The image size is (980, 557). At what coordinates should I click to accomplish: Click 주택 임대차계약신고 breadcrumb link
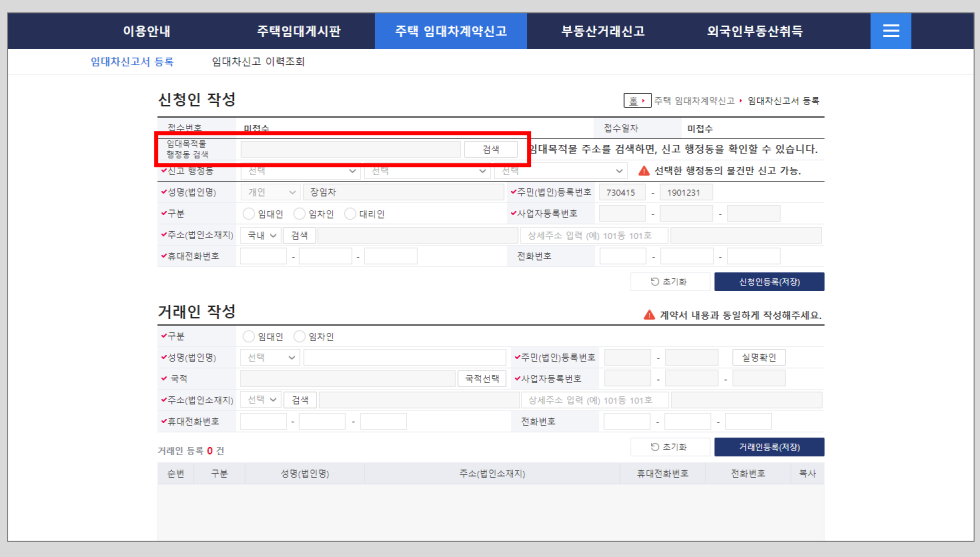694,101
